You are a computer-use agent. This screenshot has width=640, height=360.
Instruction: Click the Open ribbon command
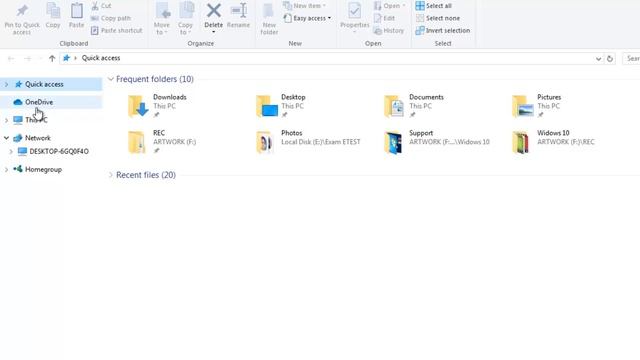pyautogui.click(x=390, y=6)
